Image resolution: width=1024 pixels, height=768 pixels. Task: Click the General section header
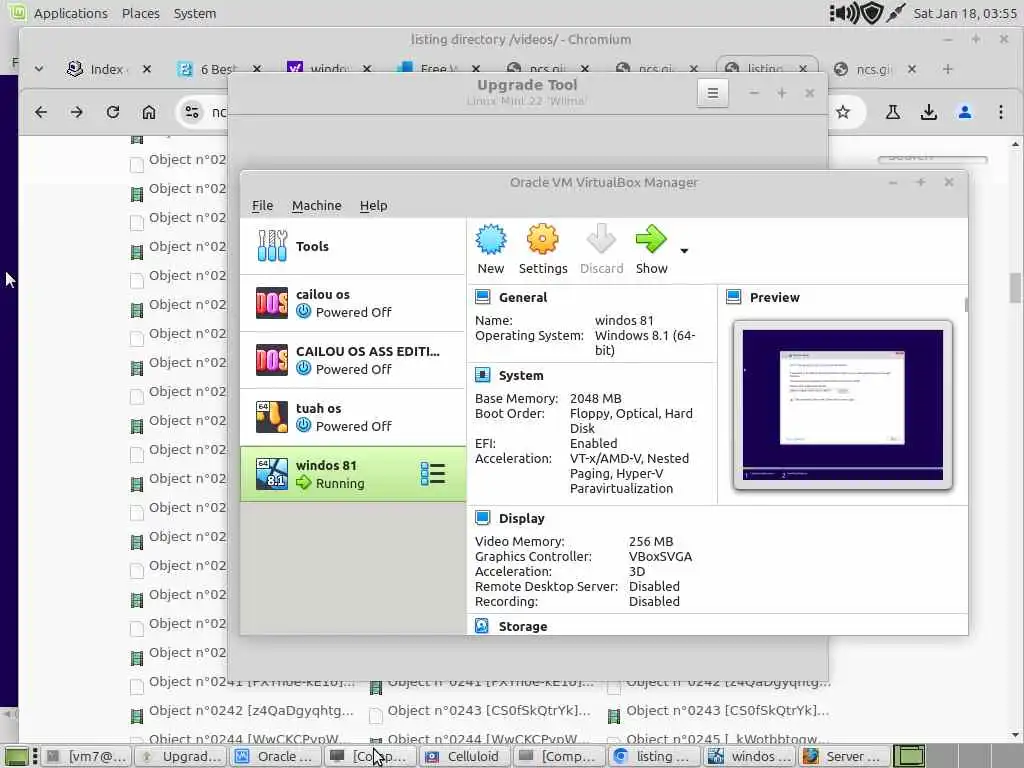pyautogui.click(x=522, y=298)
